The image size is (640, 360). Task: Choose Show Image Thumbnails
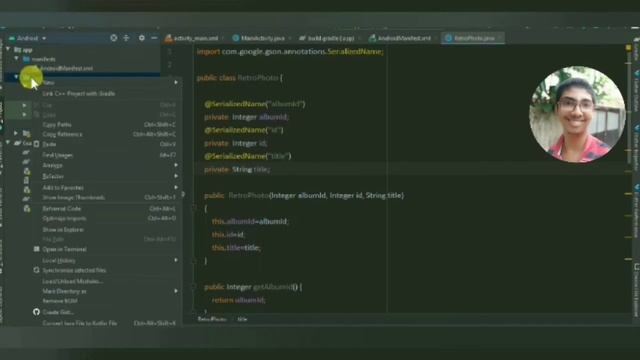(x=107, y=198)
